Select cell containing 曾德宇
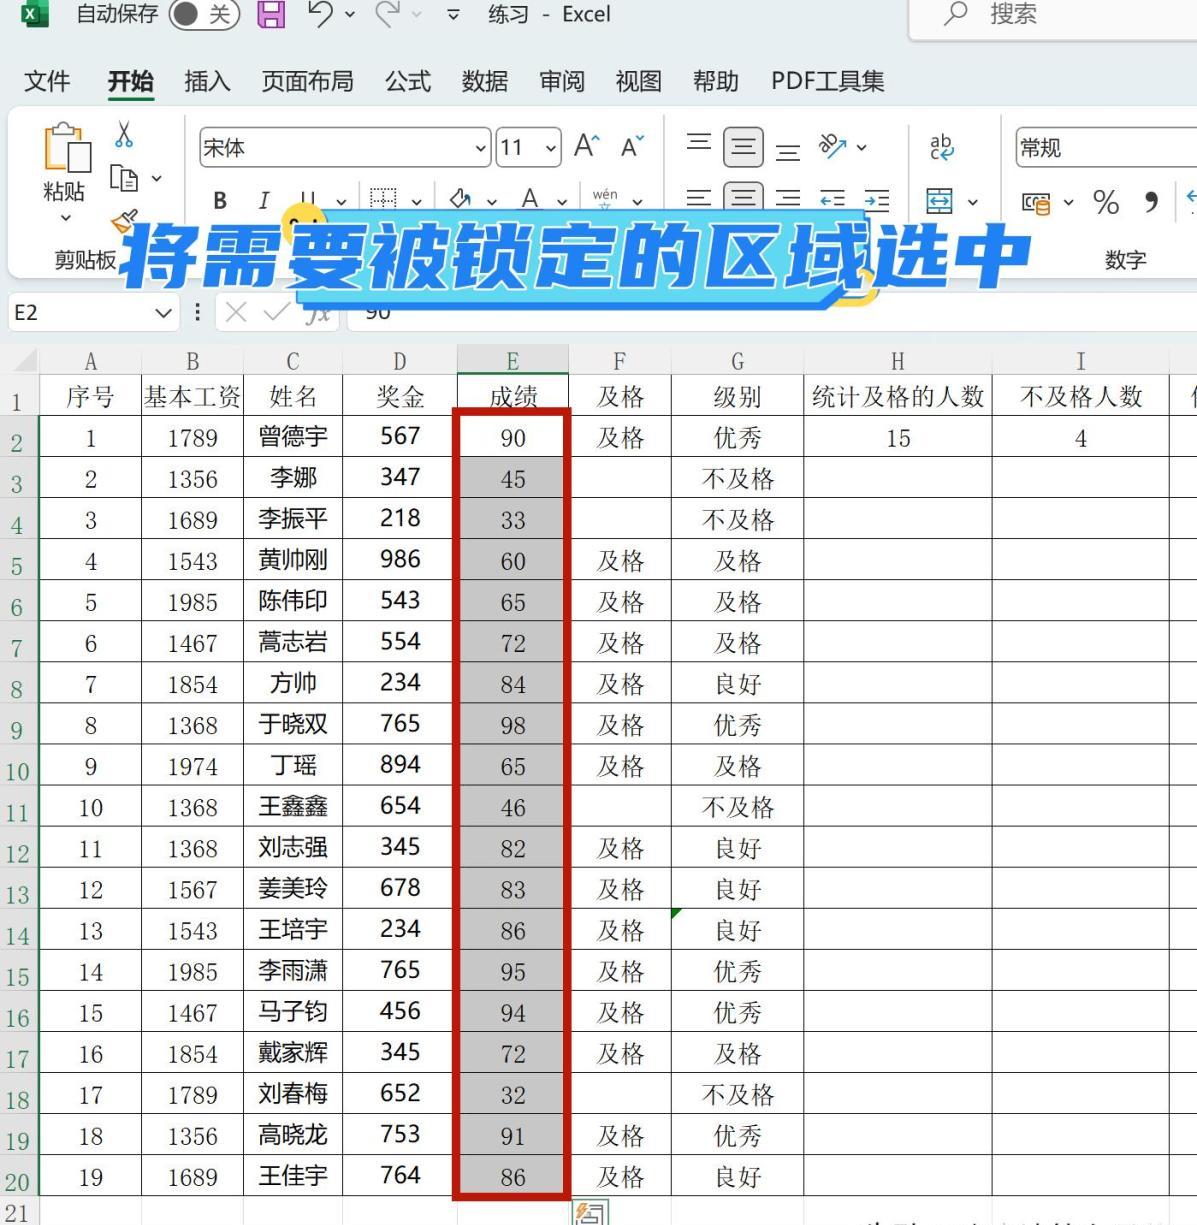1197x1225 pixels. [293, 437]
